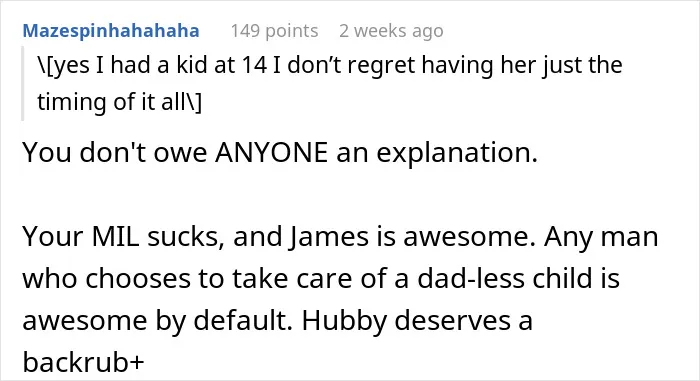Viewport: 700px width, 381px height.
Task: Click the word backrub+ at the end
Action: click(83, 362)
